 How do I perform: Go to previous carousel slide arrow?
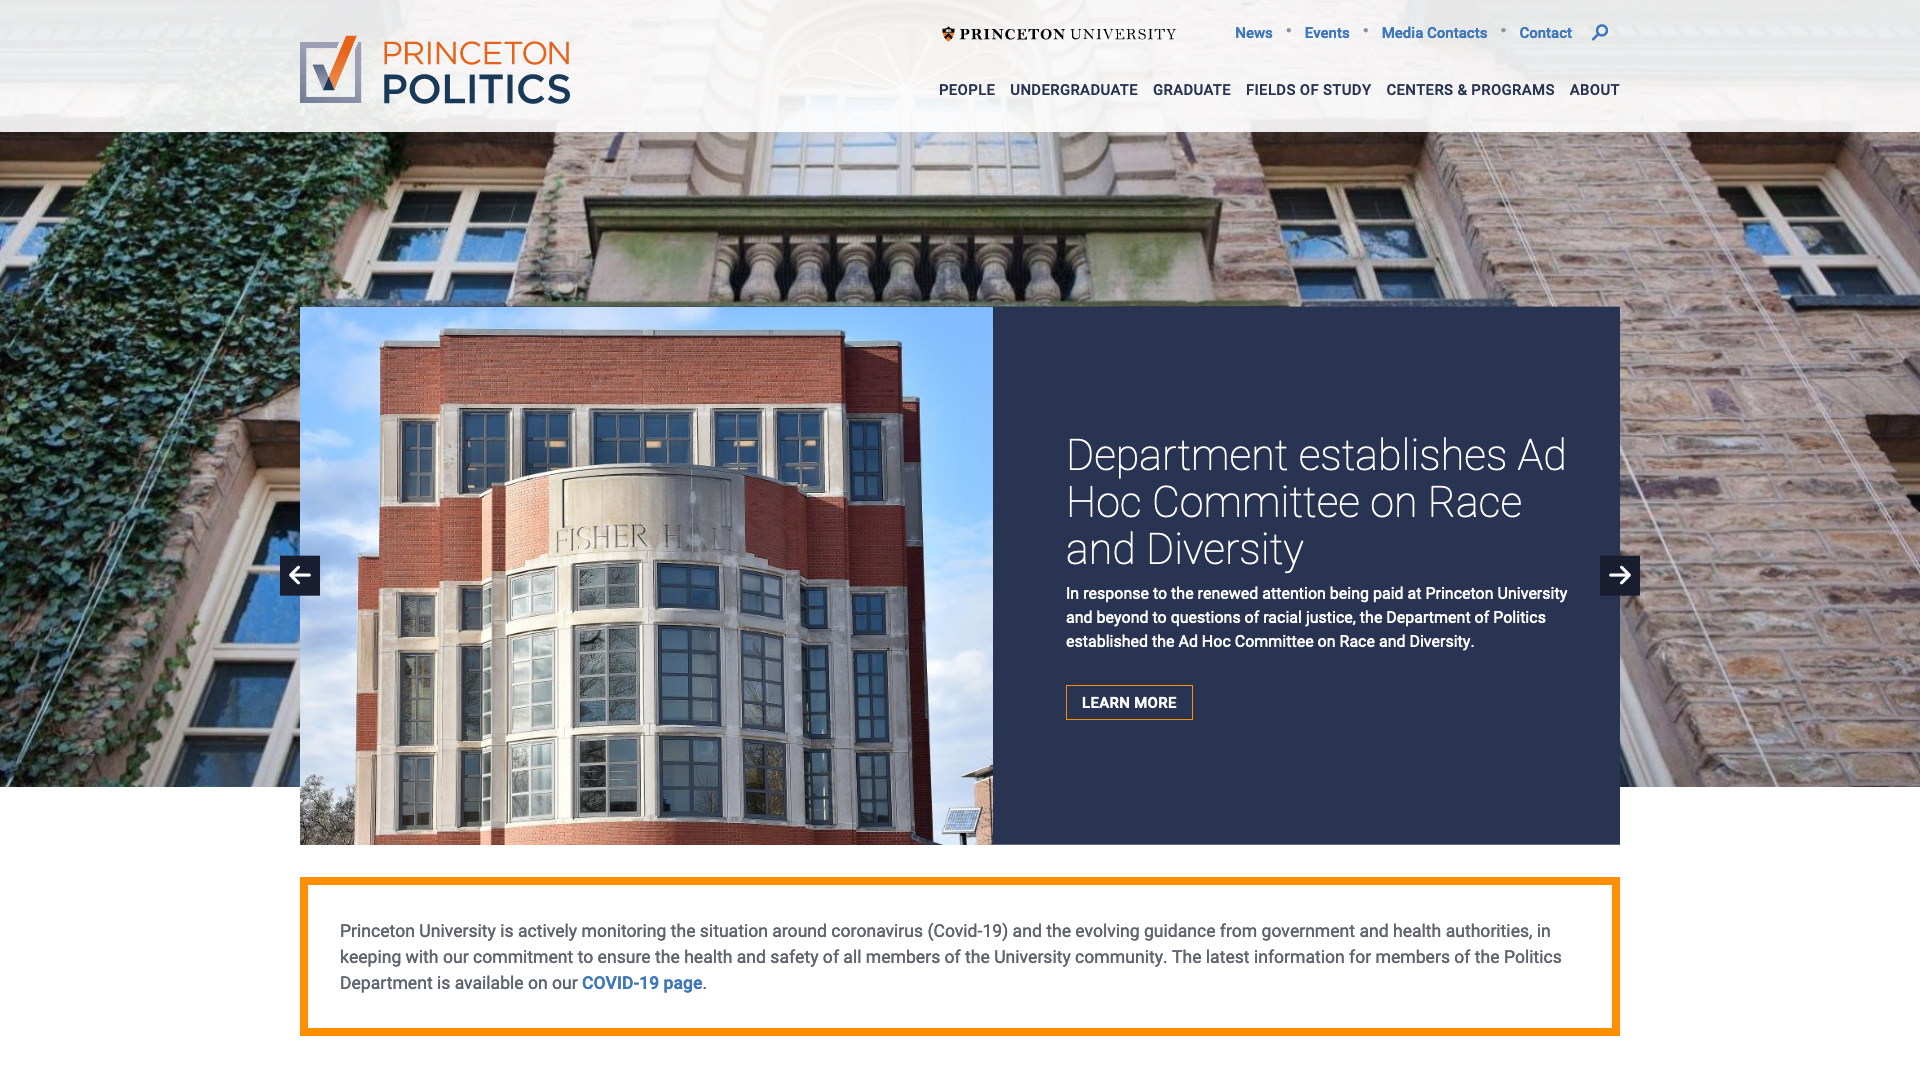(x=300, y=576)
